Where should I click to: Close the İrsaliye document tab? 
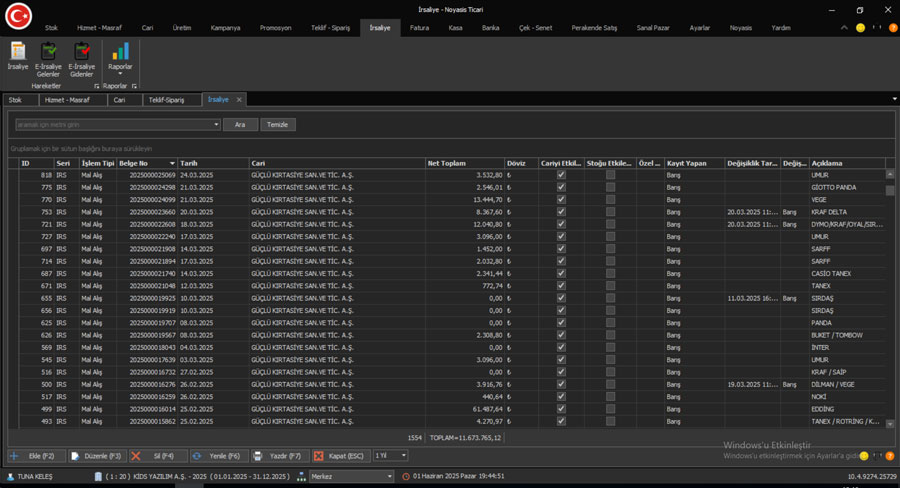point(239,100)
